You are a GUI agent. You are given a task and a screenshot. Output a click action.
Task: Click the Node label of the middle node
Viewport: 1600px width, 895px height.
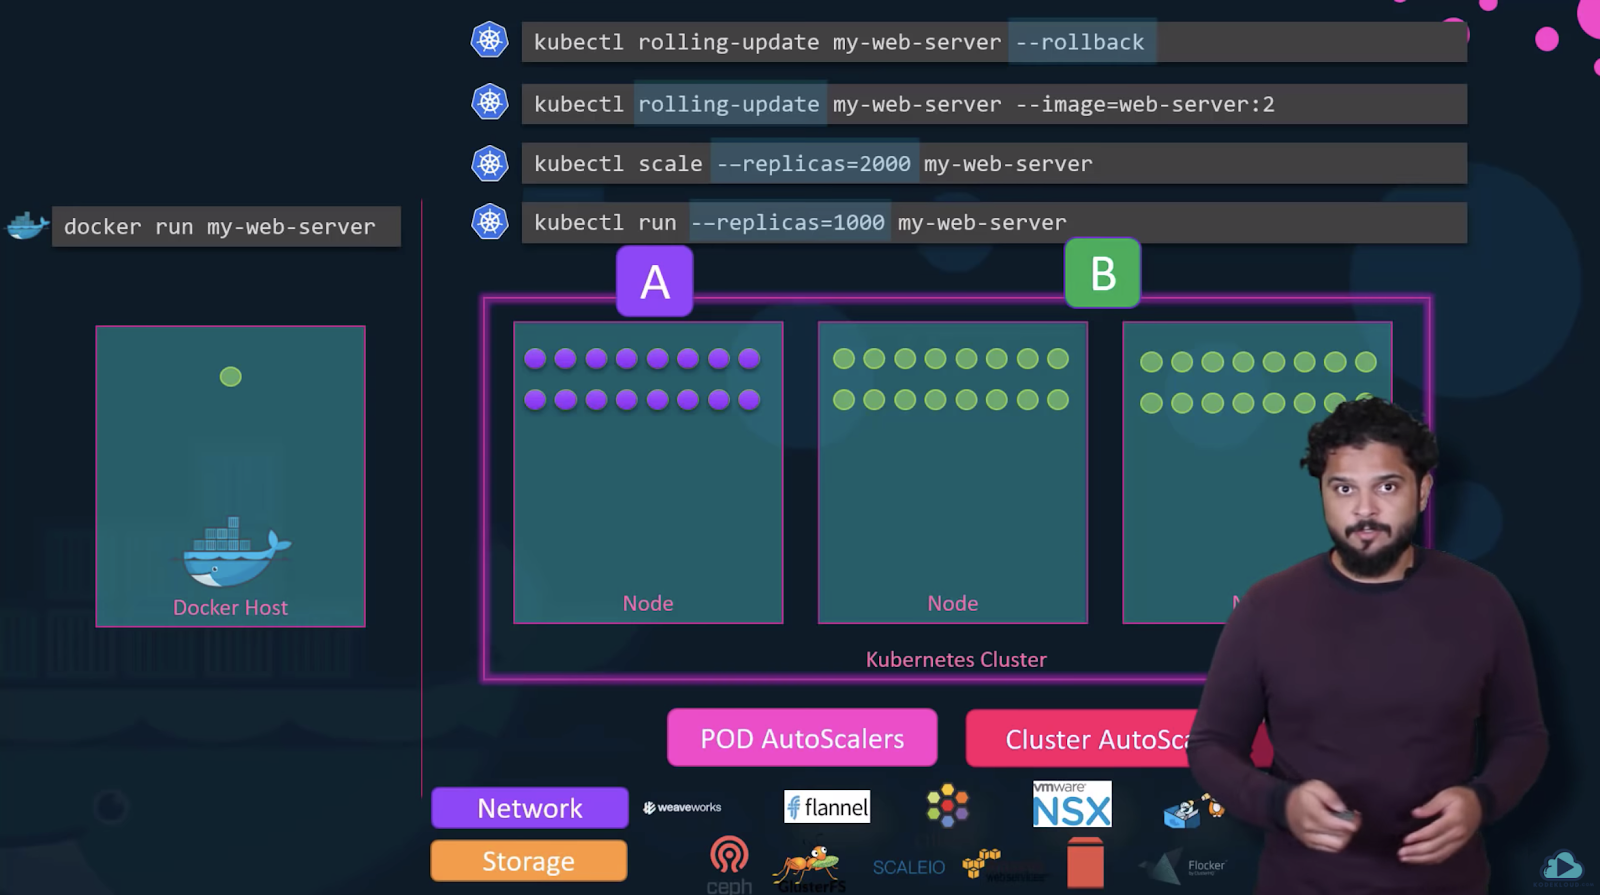click(x=953, y=603)
